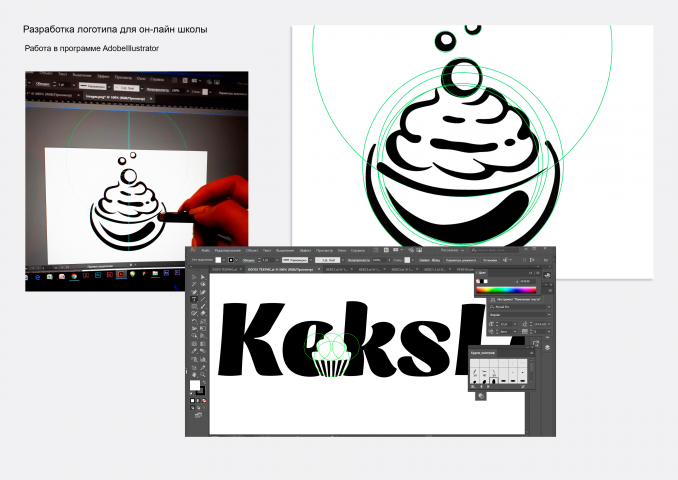Image resolution: width=678 pixels, height=480 pixels.
Task: Open control bar fill color dropdown
Action: click(x=224, y=260)
